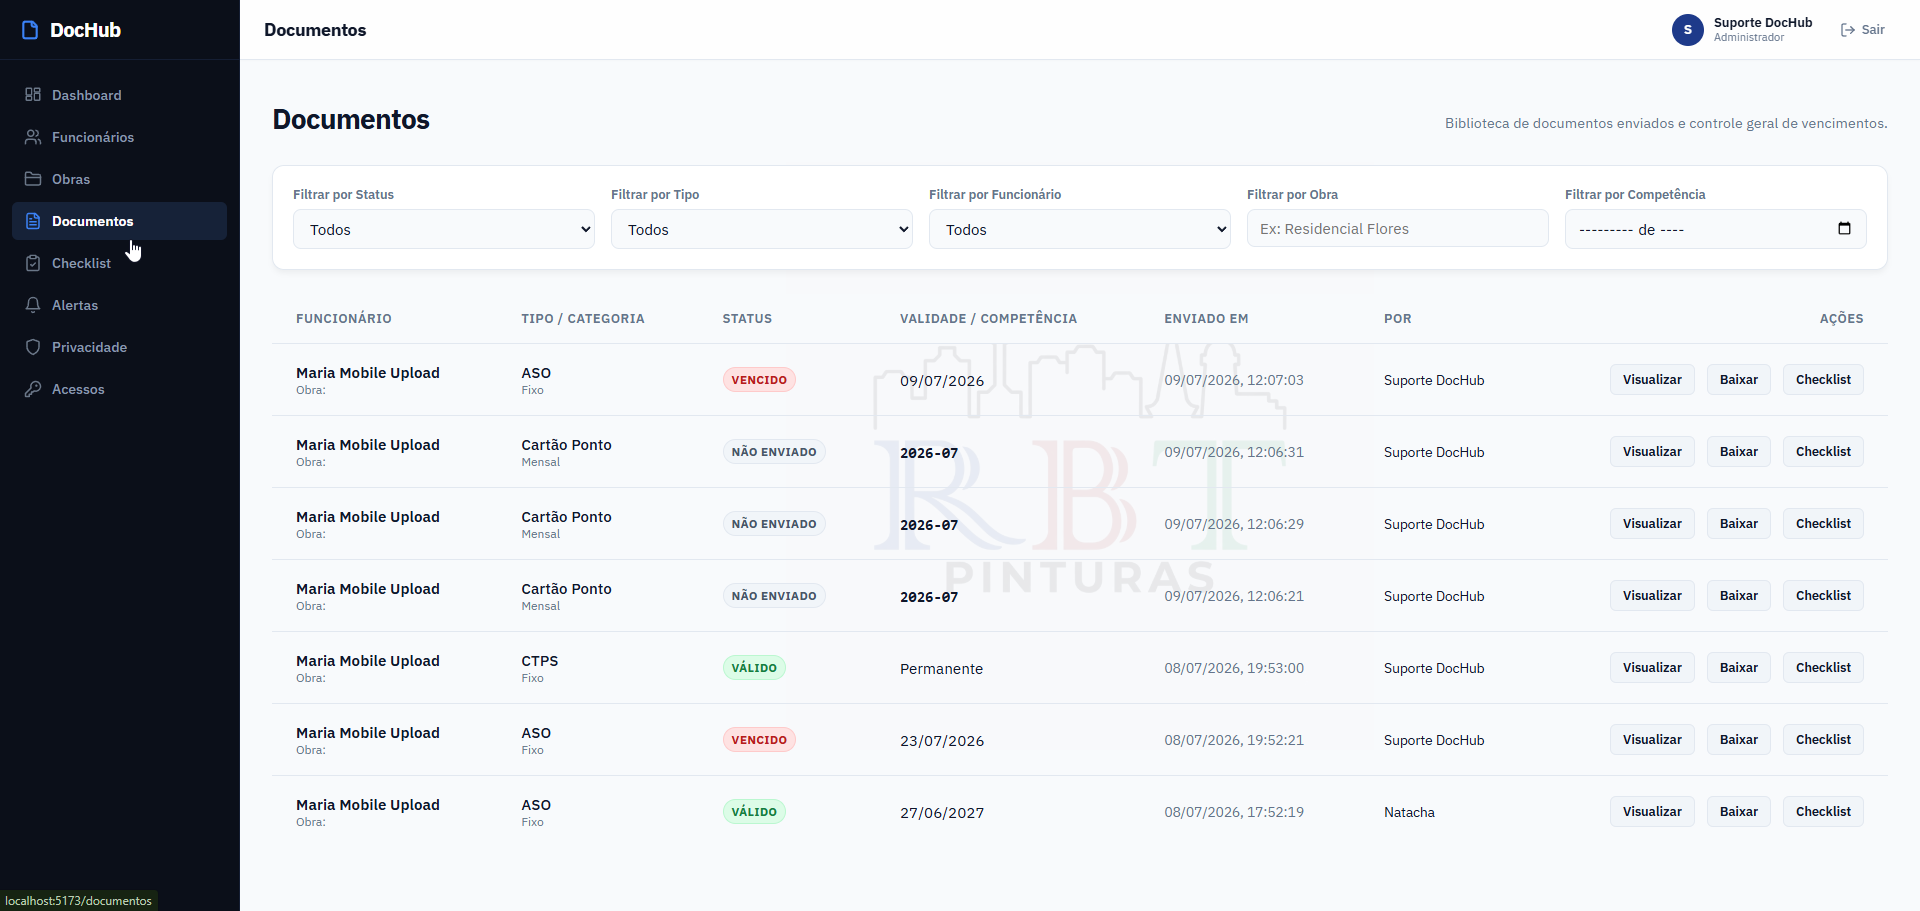Click the Documentos file icon in sidebar
This screenshot has height=911, width=1920.
33,221
